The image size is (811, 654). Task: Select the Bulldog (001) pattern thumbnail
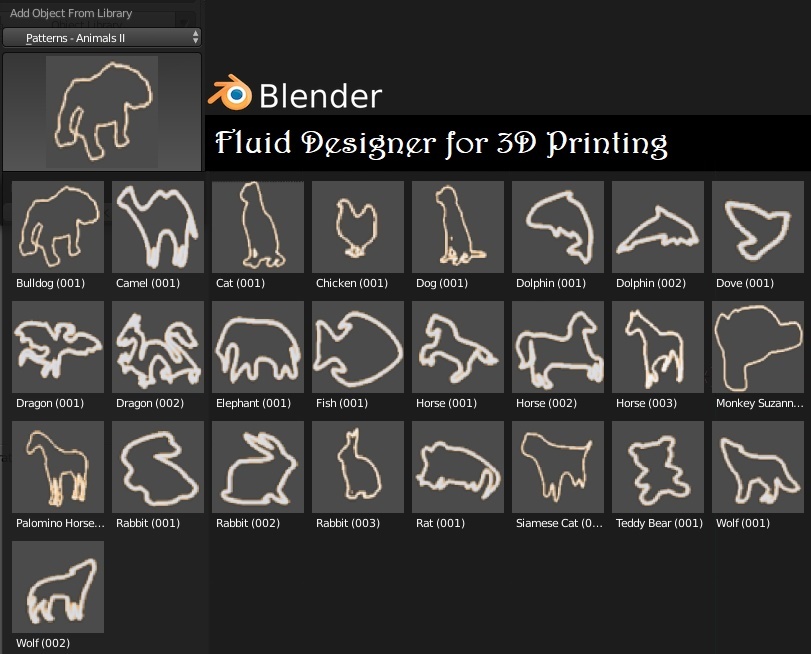[58, 227]
